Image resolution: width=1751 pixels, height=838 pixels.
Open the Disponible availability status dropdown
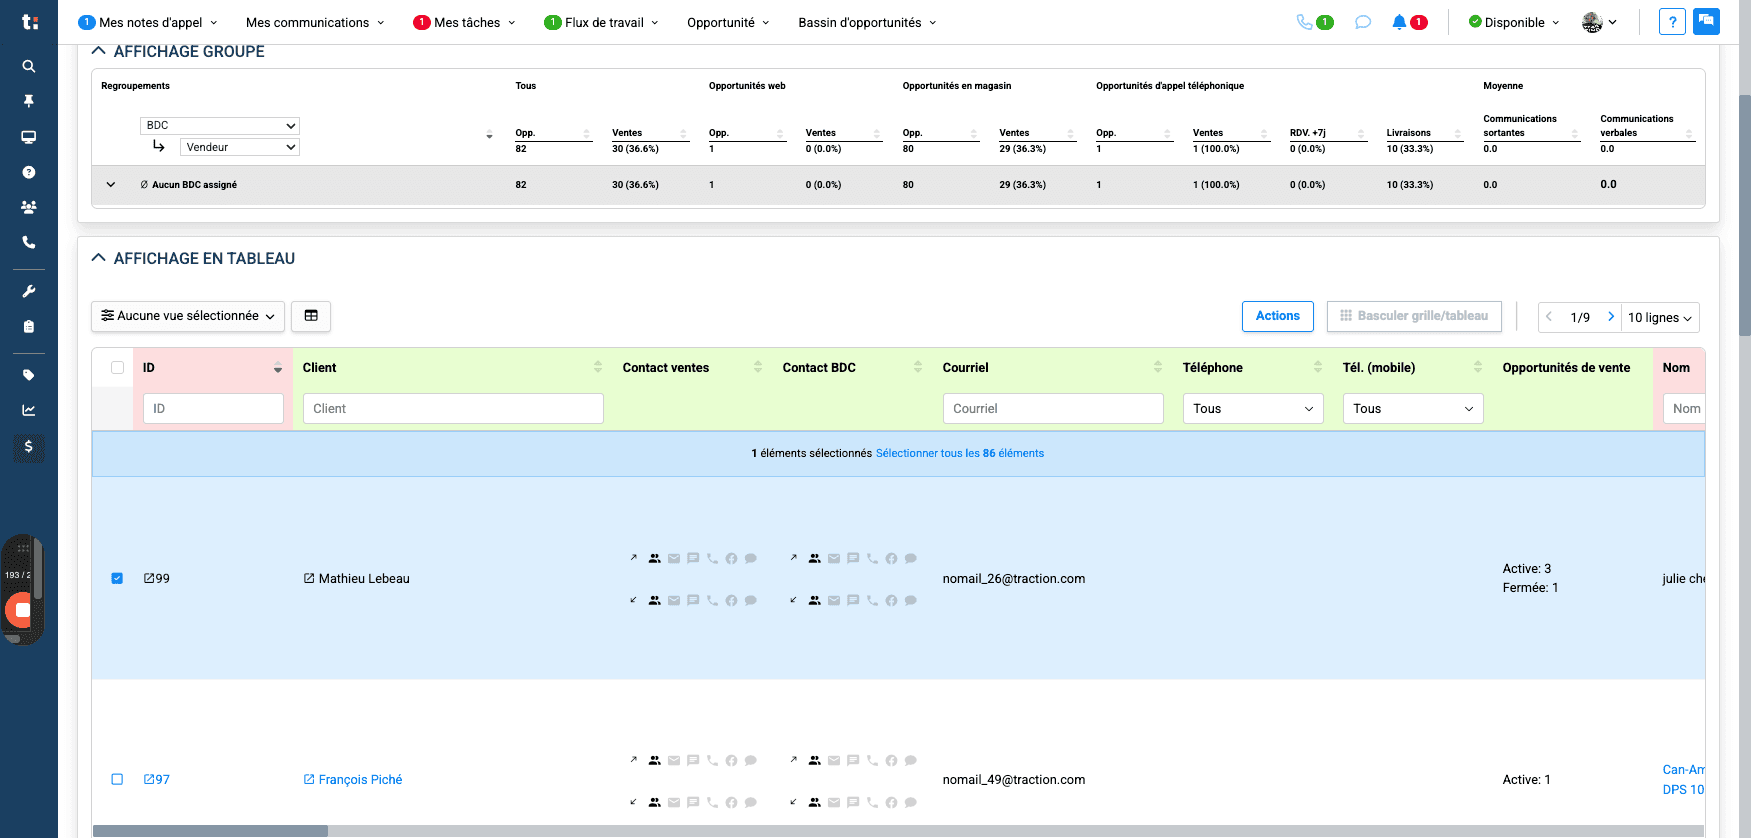tap(1514, 22)
